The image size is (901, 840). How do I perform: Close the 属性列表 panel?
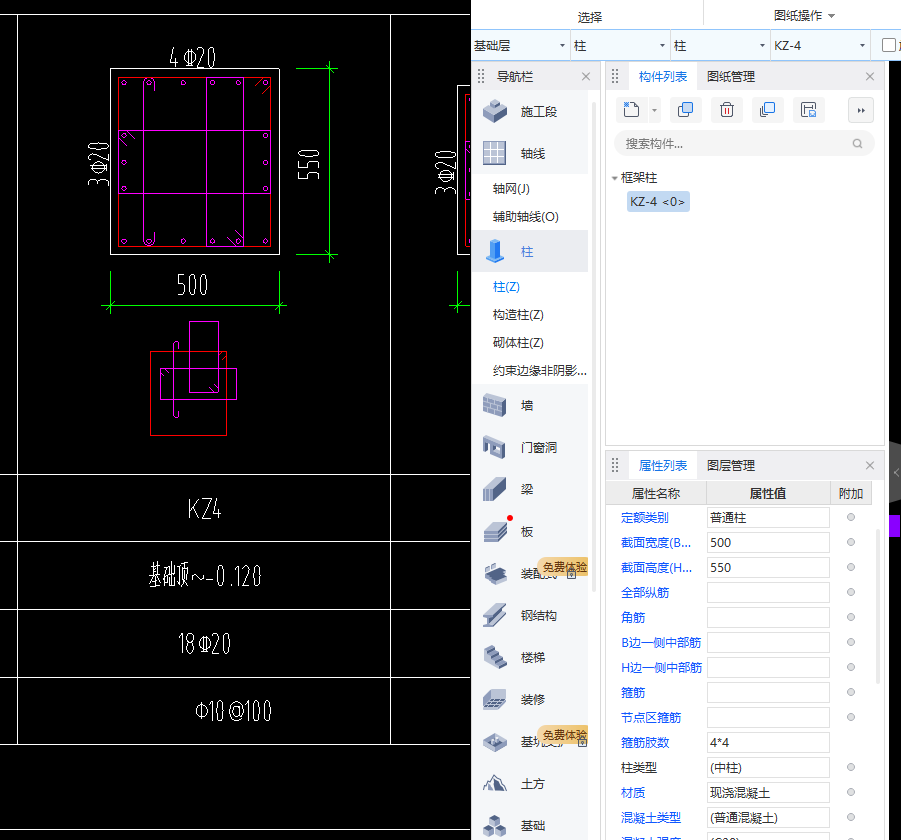pyautogui.click(x=869, y=465)
